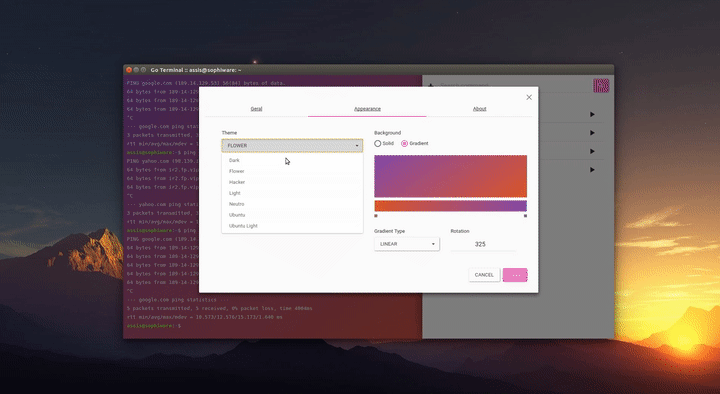Click the pink logo icon in panel corner
This screenshot has width=720, height=394.
601,85
